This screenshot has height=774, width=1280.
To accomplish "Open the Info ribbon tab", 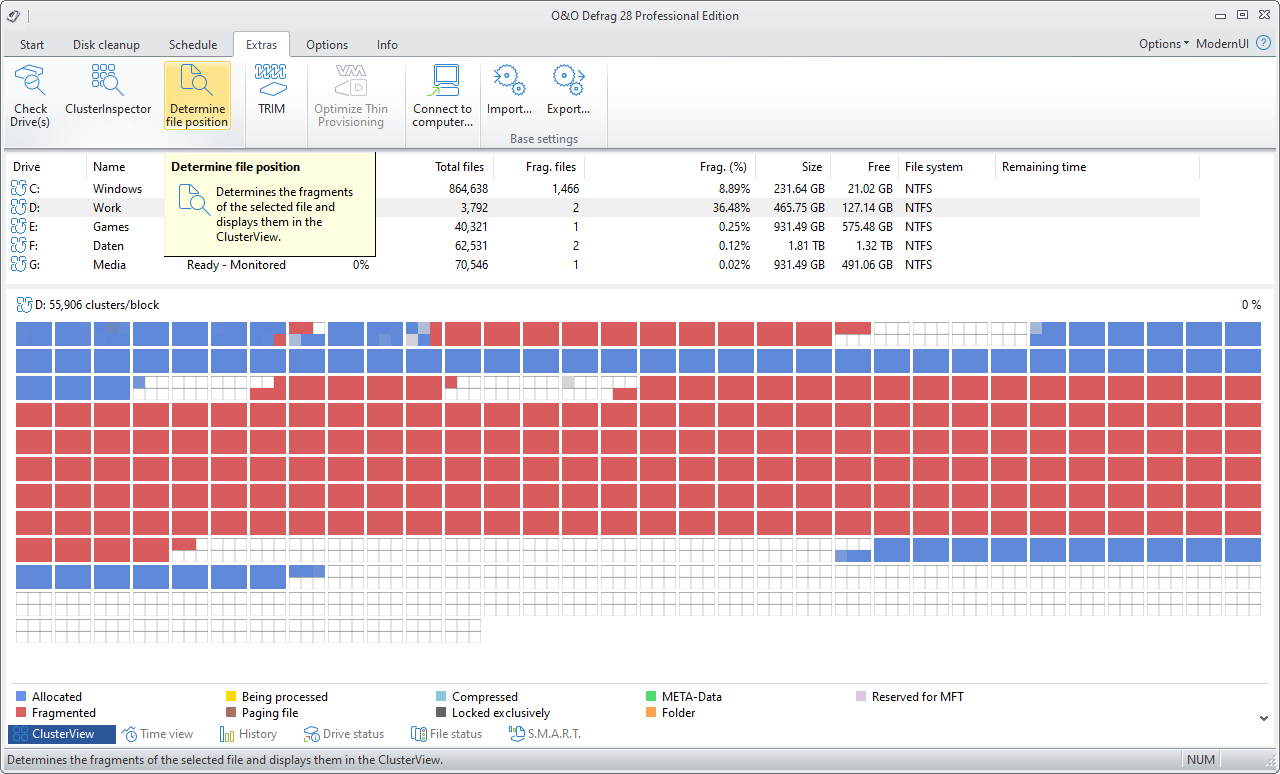I will pos(387,44).
